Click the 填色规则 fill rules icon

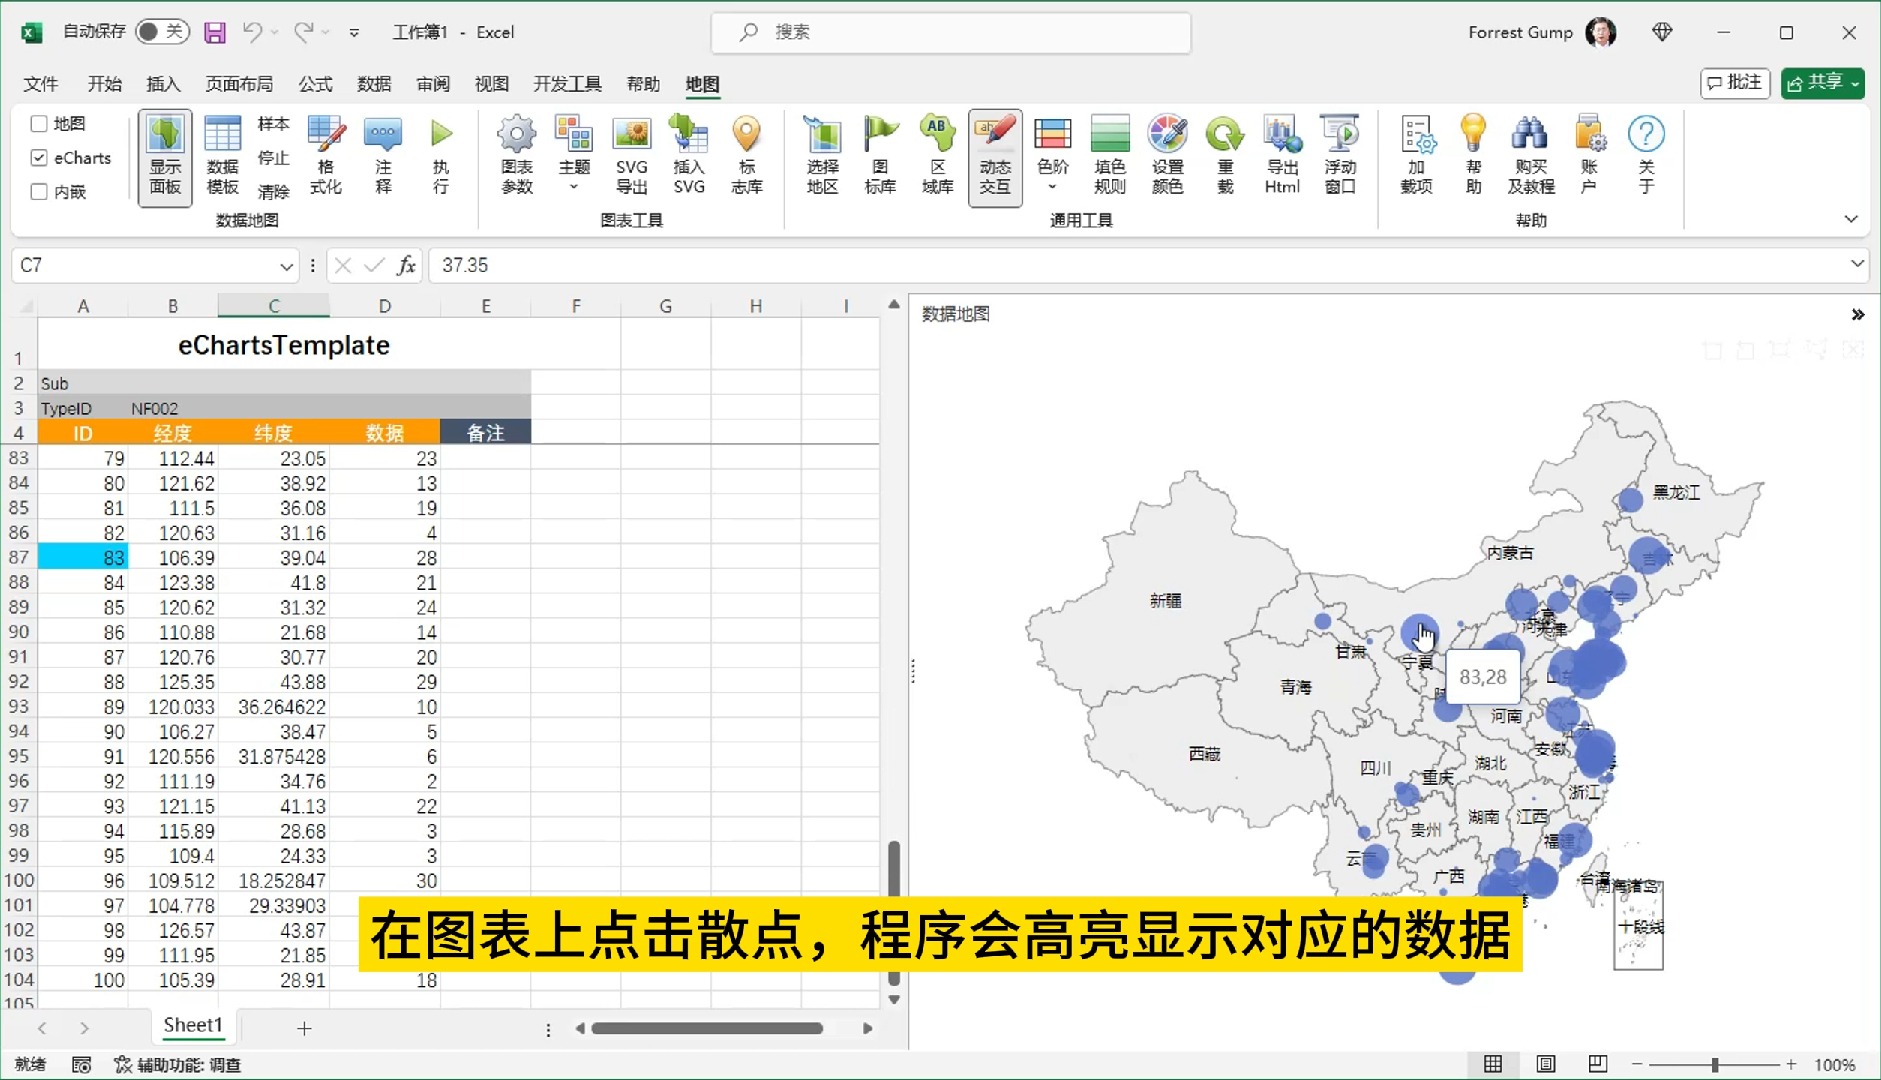[1110, 157]
